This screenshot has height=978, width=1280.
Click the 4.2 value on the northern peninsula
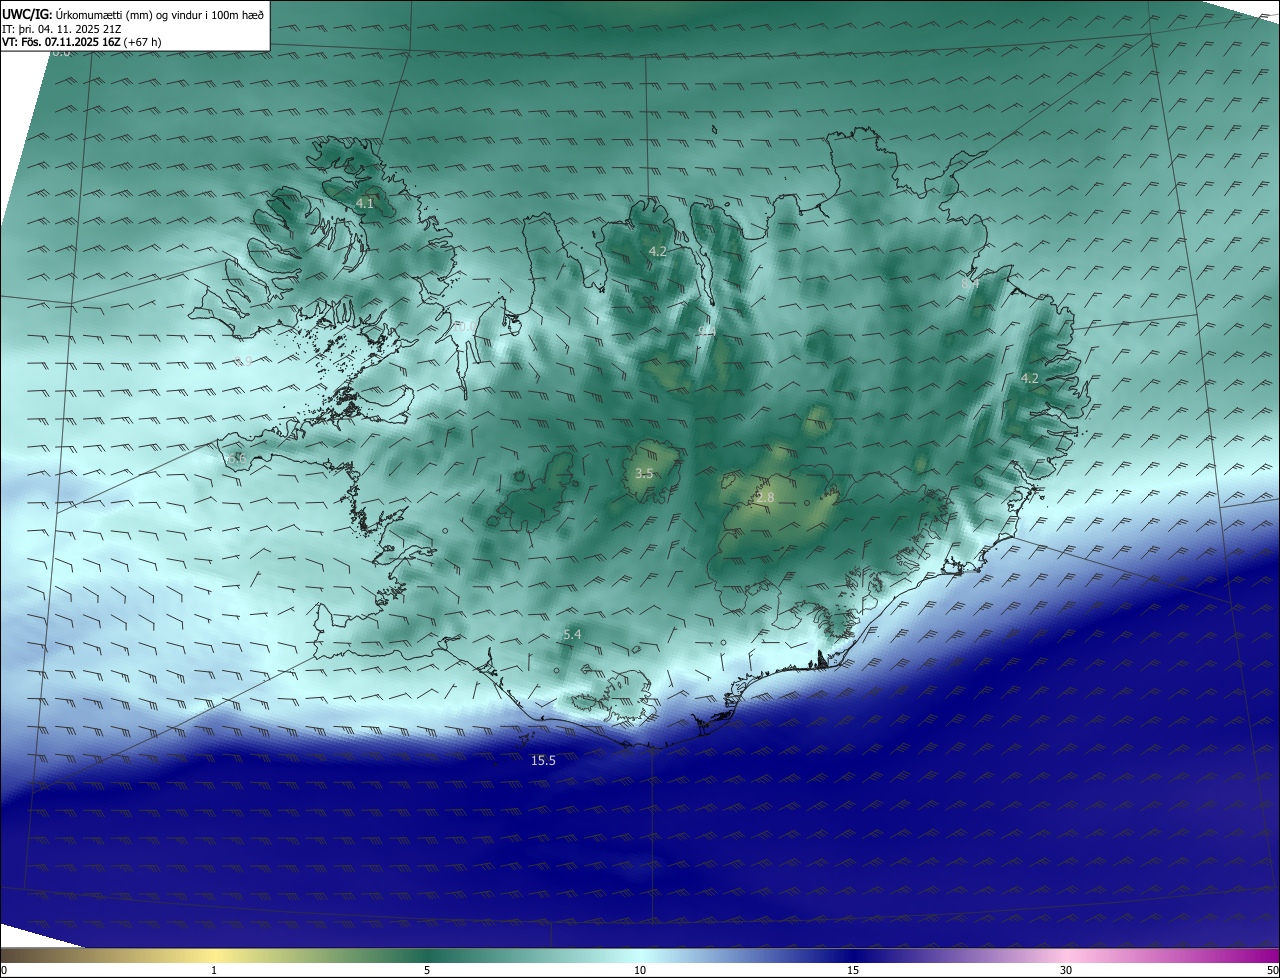coord(657,251)
